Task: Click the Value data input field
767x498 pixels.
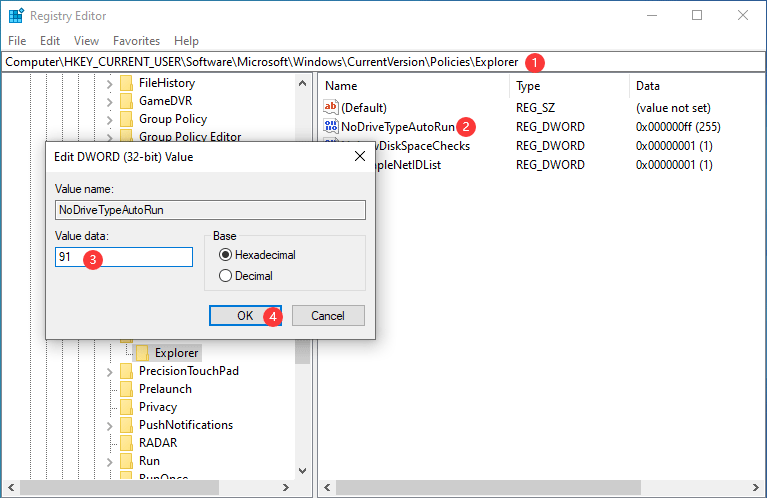Action: (x=124, y=257)
